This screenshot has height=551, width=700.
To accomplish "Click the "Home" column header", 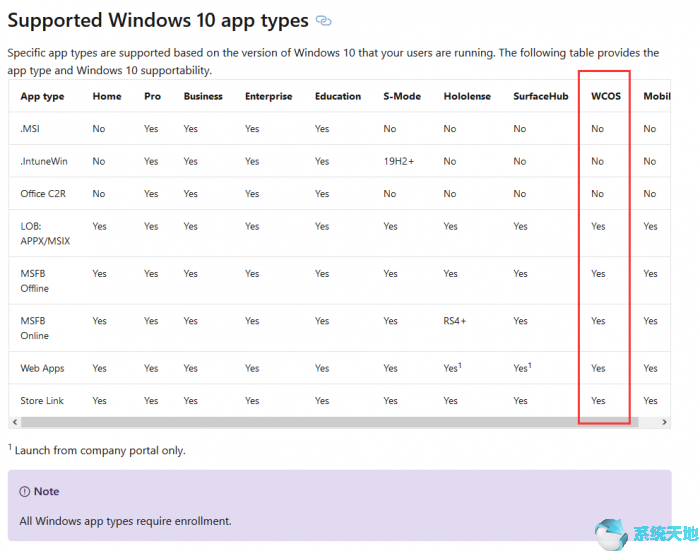I will tap(107, 96).
